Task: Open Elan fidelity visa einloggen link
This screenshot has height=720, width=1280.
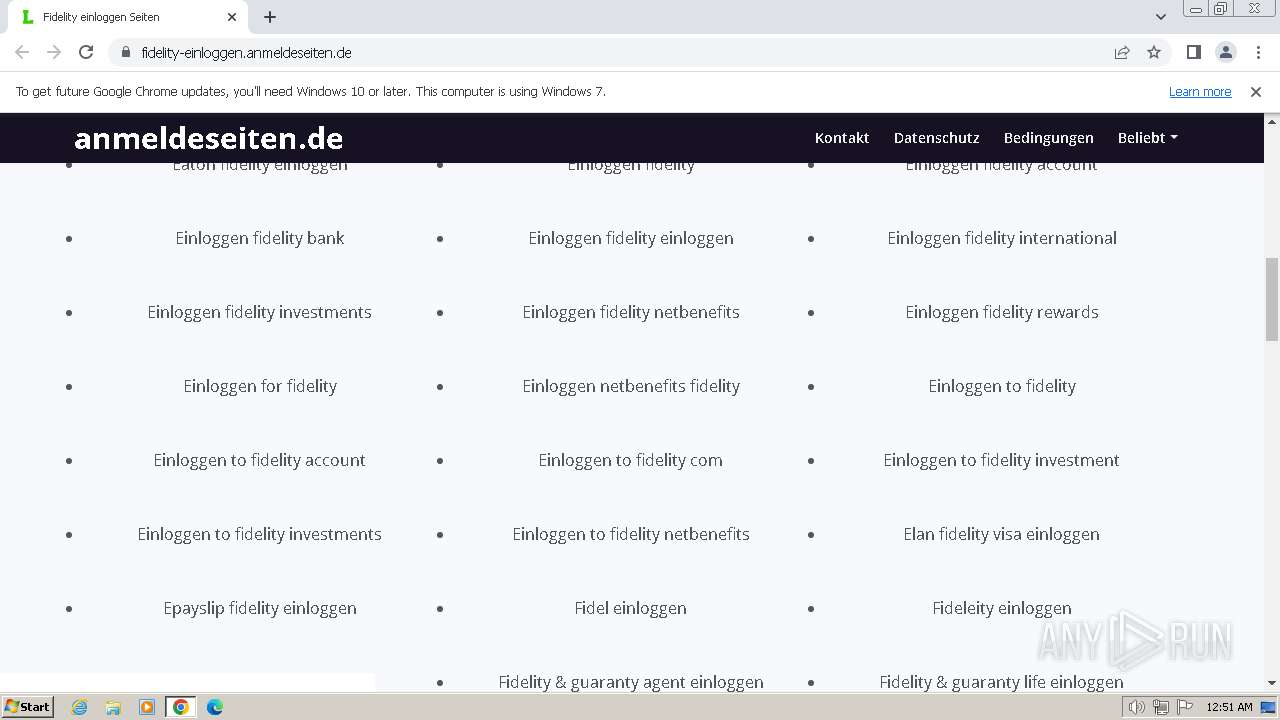Action: 1002,534
